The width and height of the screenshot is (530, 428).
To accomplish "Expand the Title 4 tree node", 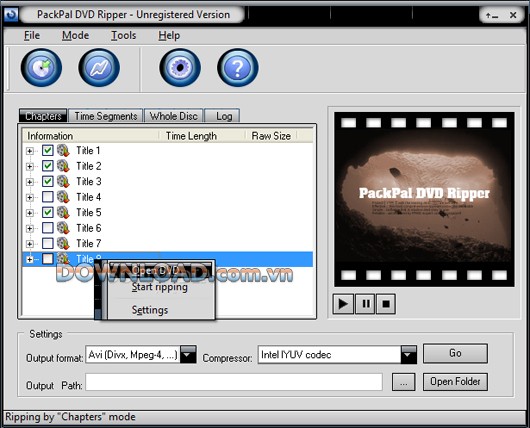I will click(x=30, y=197).
